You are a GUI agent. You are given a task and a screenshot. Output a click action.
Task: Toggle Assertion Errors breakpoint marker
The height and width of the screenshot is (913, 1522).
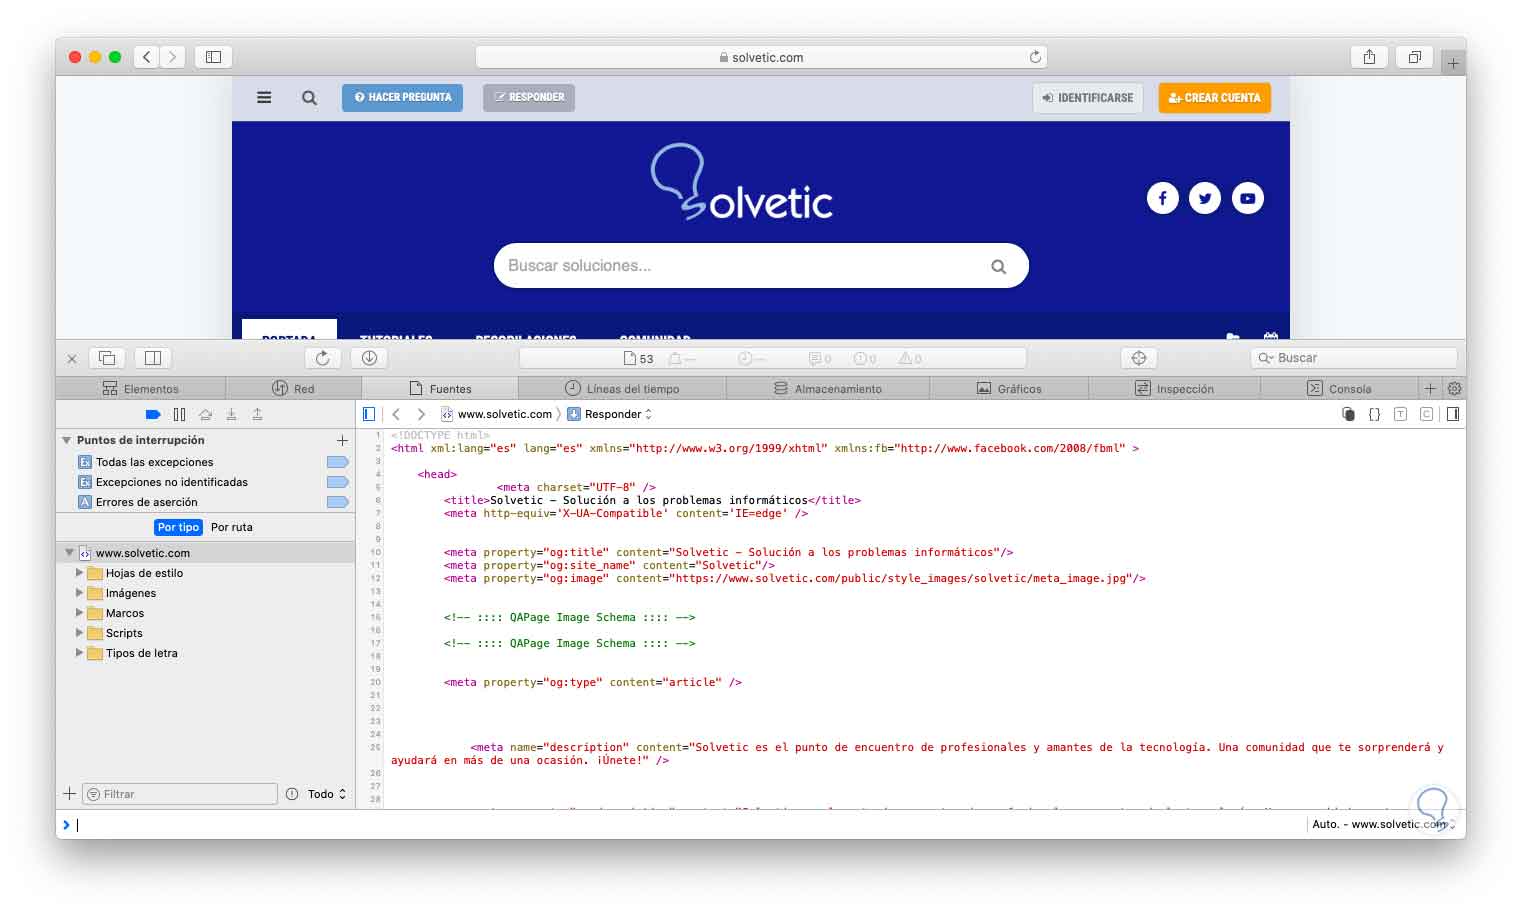[337, 502]
